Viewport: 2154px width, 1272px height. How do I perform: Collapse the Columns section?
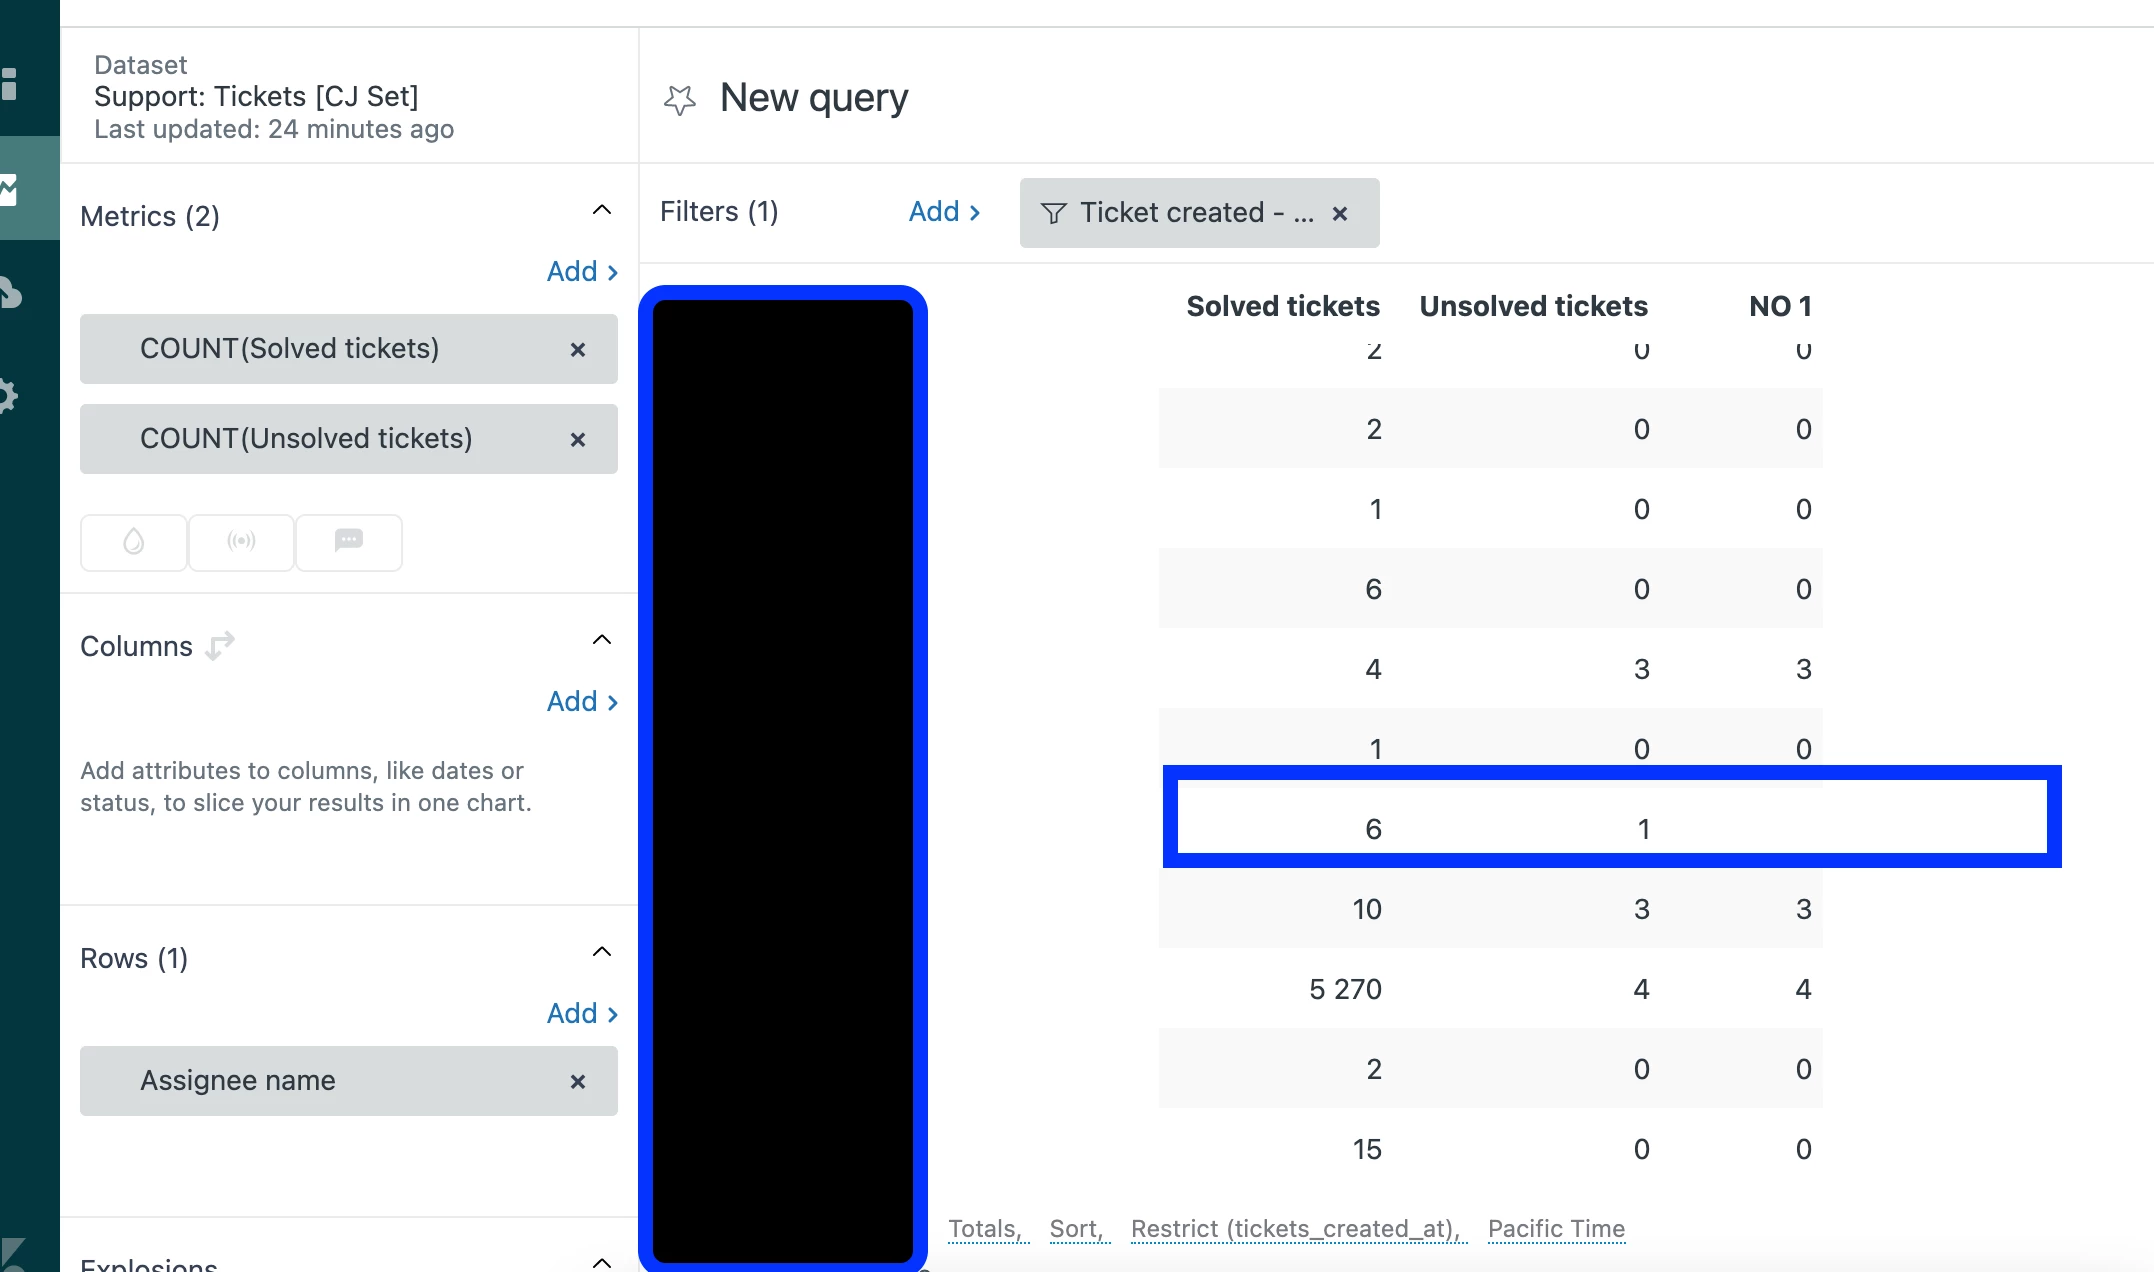(601, 640)
